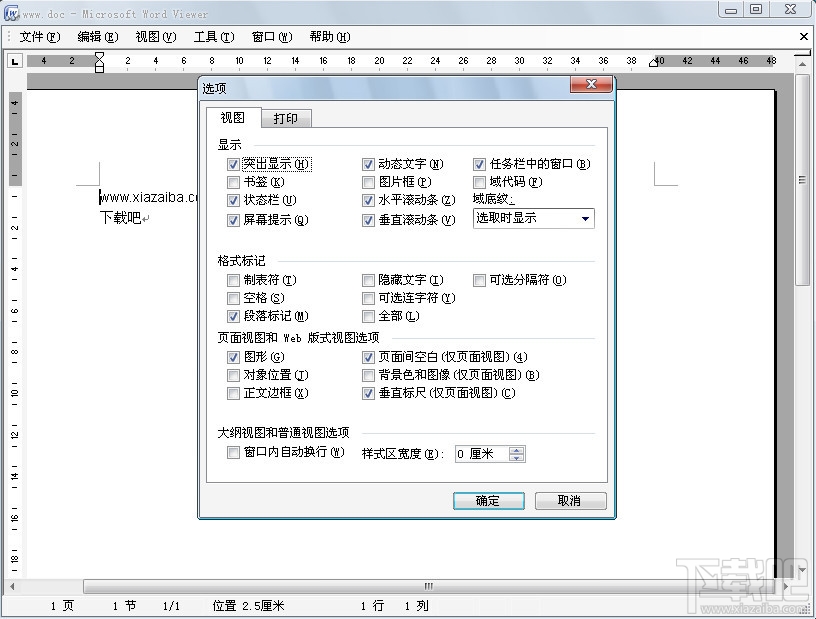This screenshot has width=816, height=619.
Task: Disable the 水平滚动条 checkbox
Action: [x=369, y=200]
